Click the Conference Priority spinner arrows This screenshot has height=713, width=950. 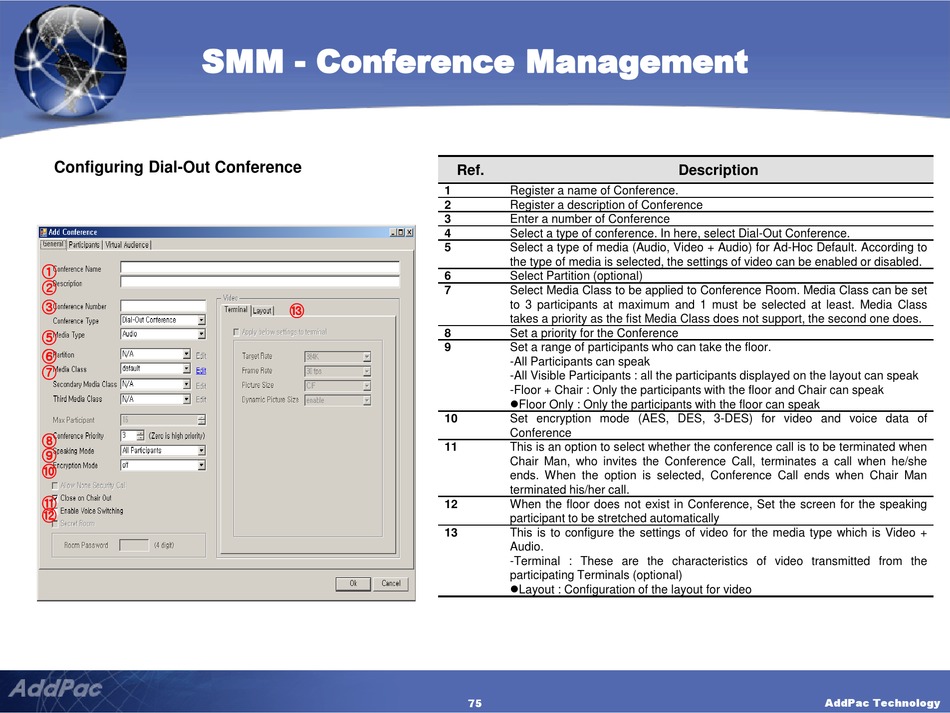137,436
